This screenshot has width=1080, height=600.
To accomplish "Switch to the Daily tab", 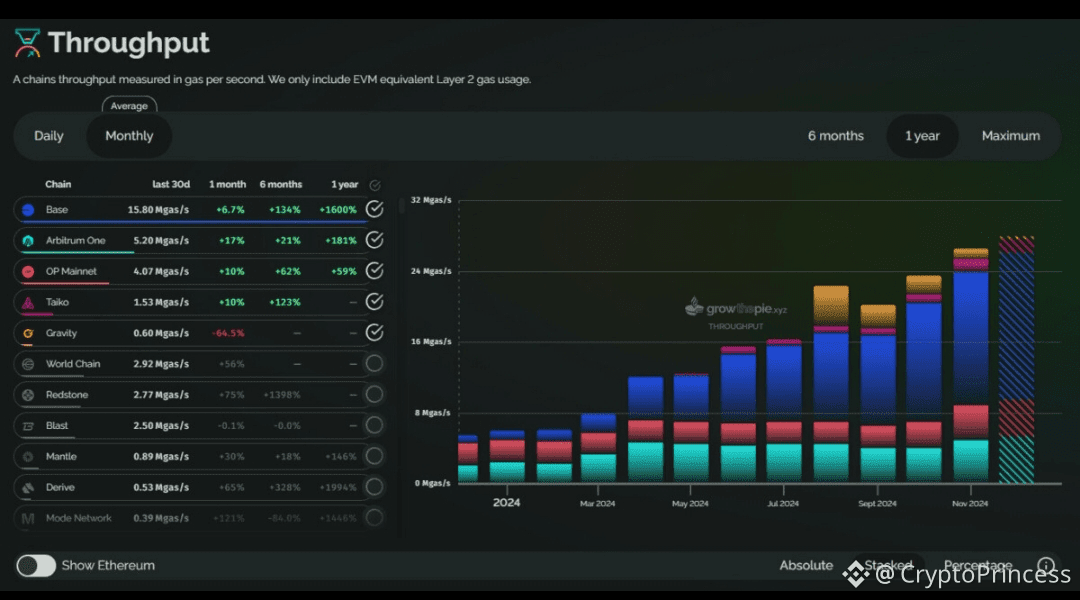I will point(49,136).
